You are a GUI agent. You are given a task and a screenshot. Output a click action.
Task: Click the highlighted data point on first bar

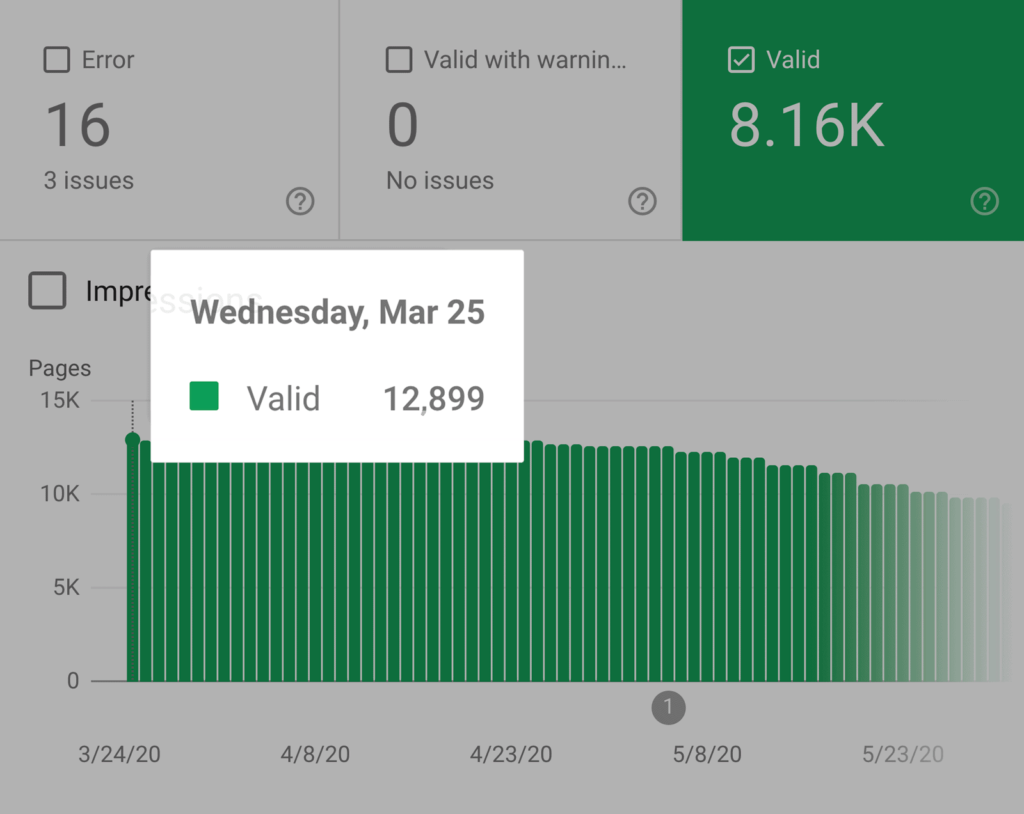(132, 439)
